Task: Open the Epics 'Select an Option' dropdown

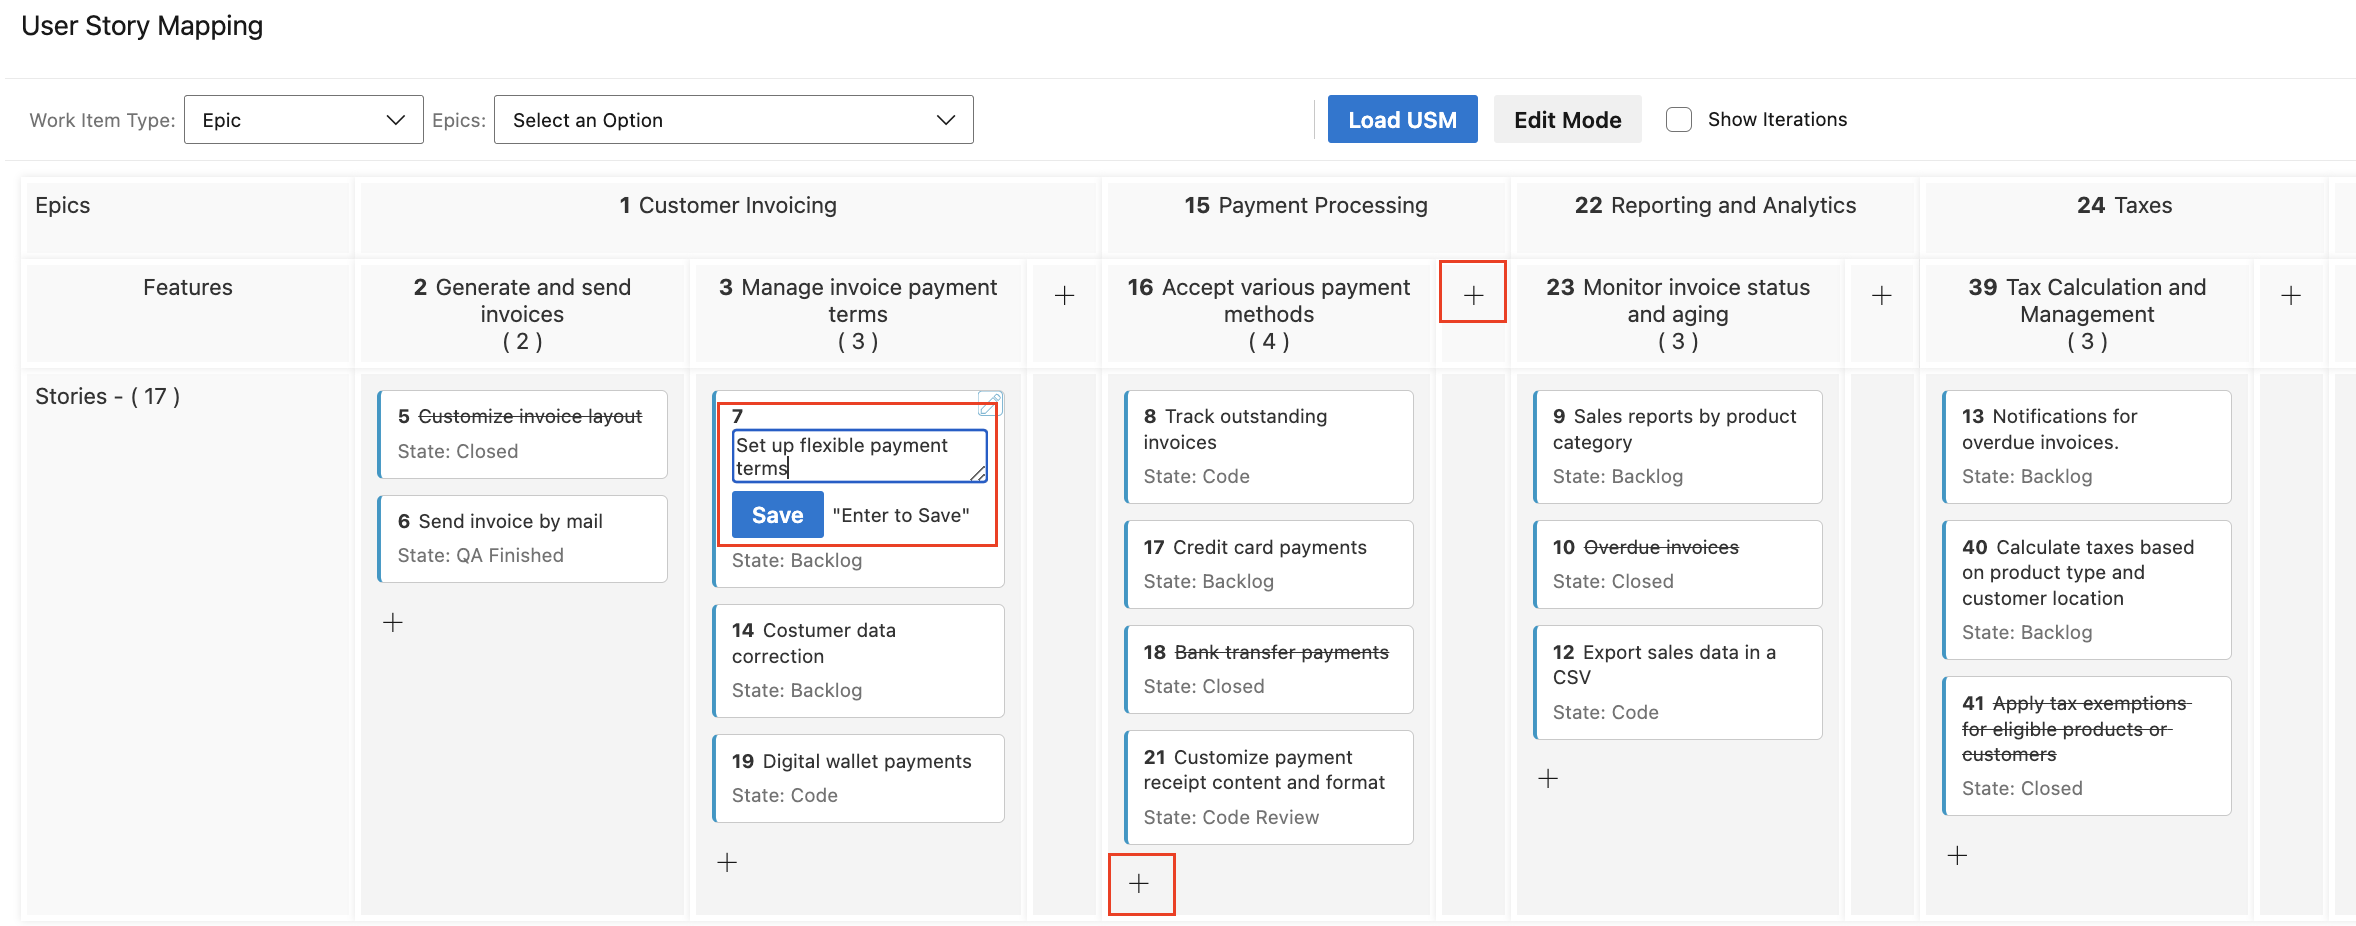Action: tap(733, 119)
